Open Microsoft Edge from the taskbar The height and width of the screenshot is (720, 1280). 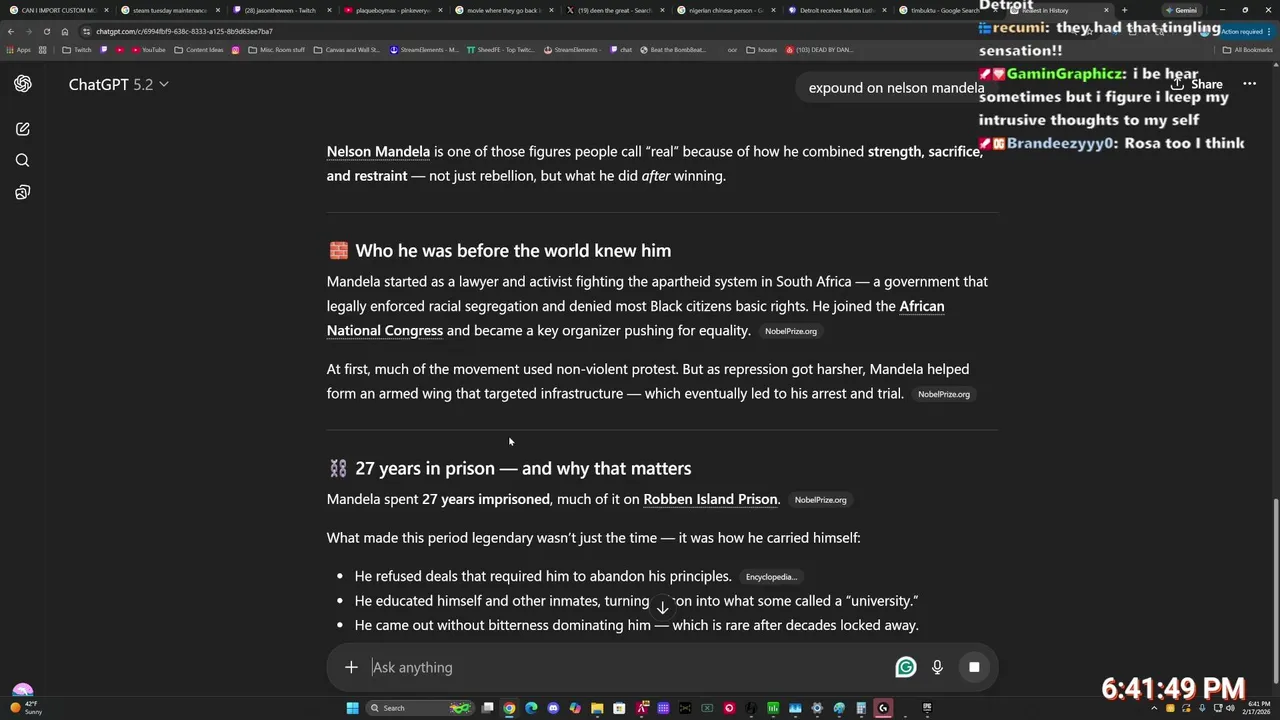pos(531,708)
